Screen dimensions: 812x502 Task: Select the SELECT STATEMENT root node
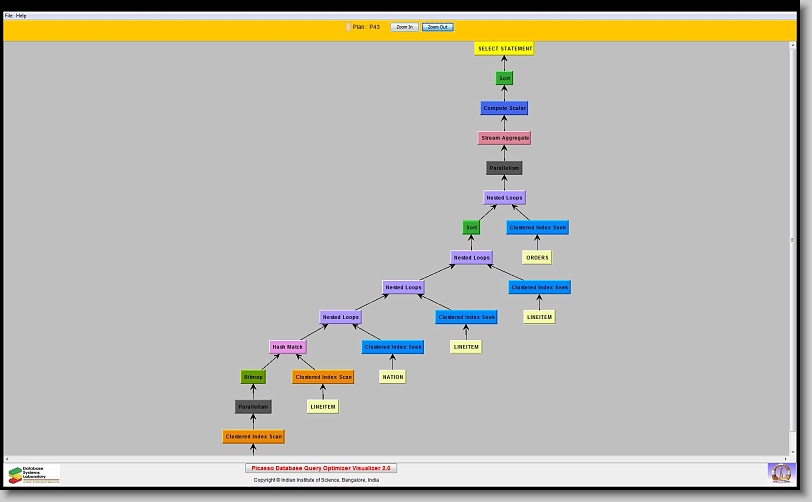click(x=504, y=48)
